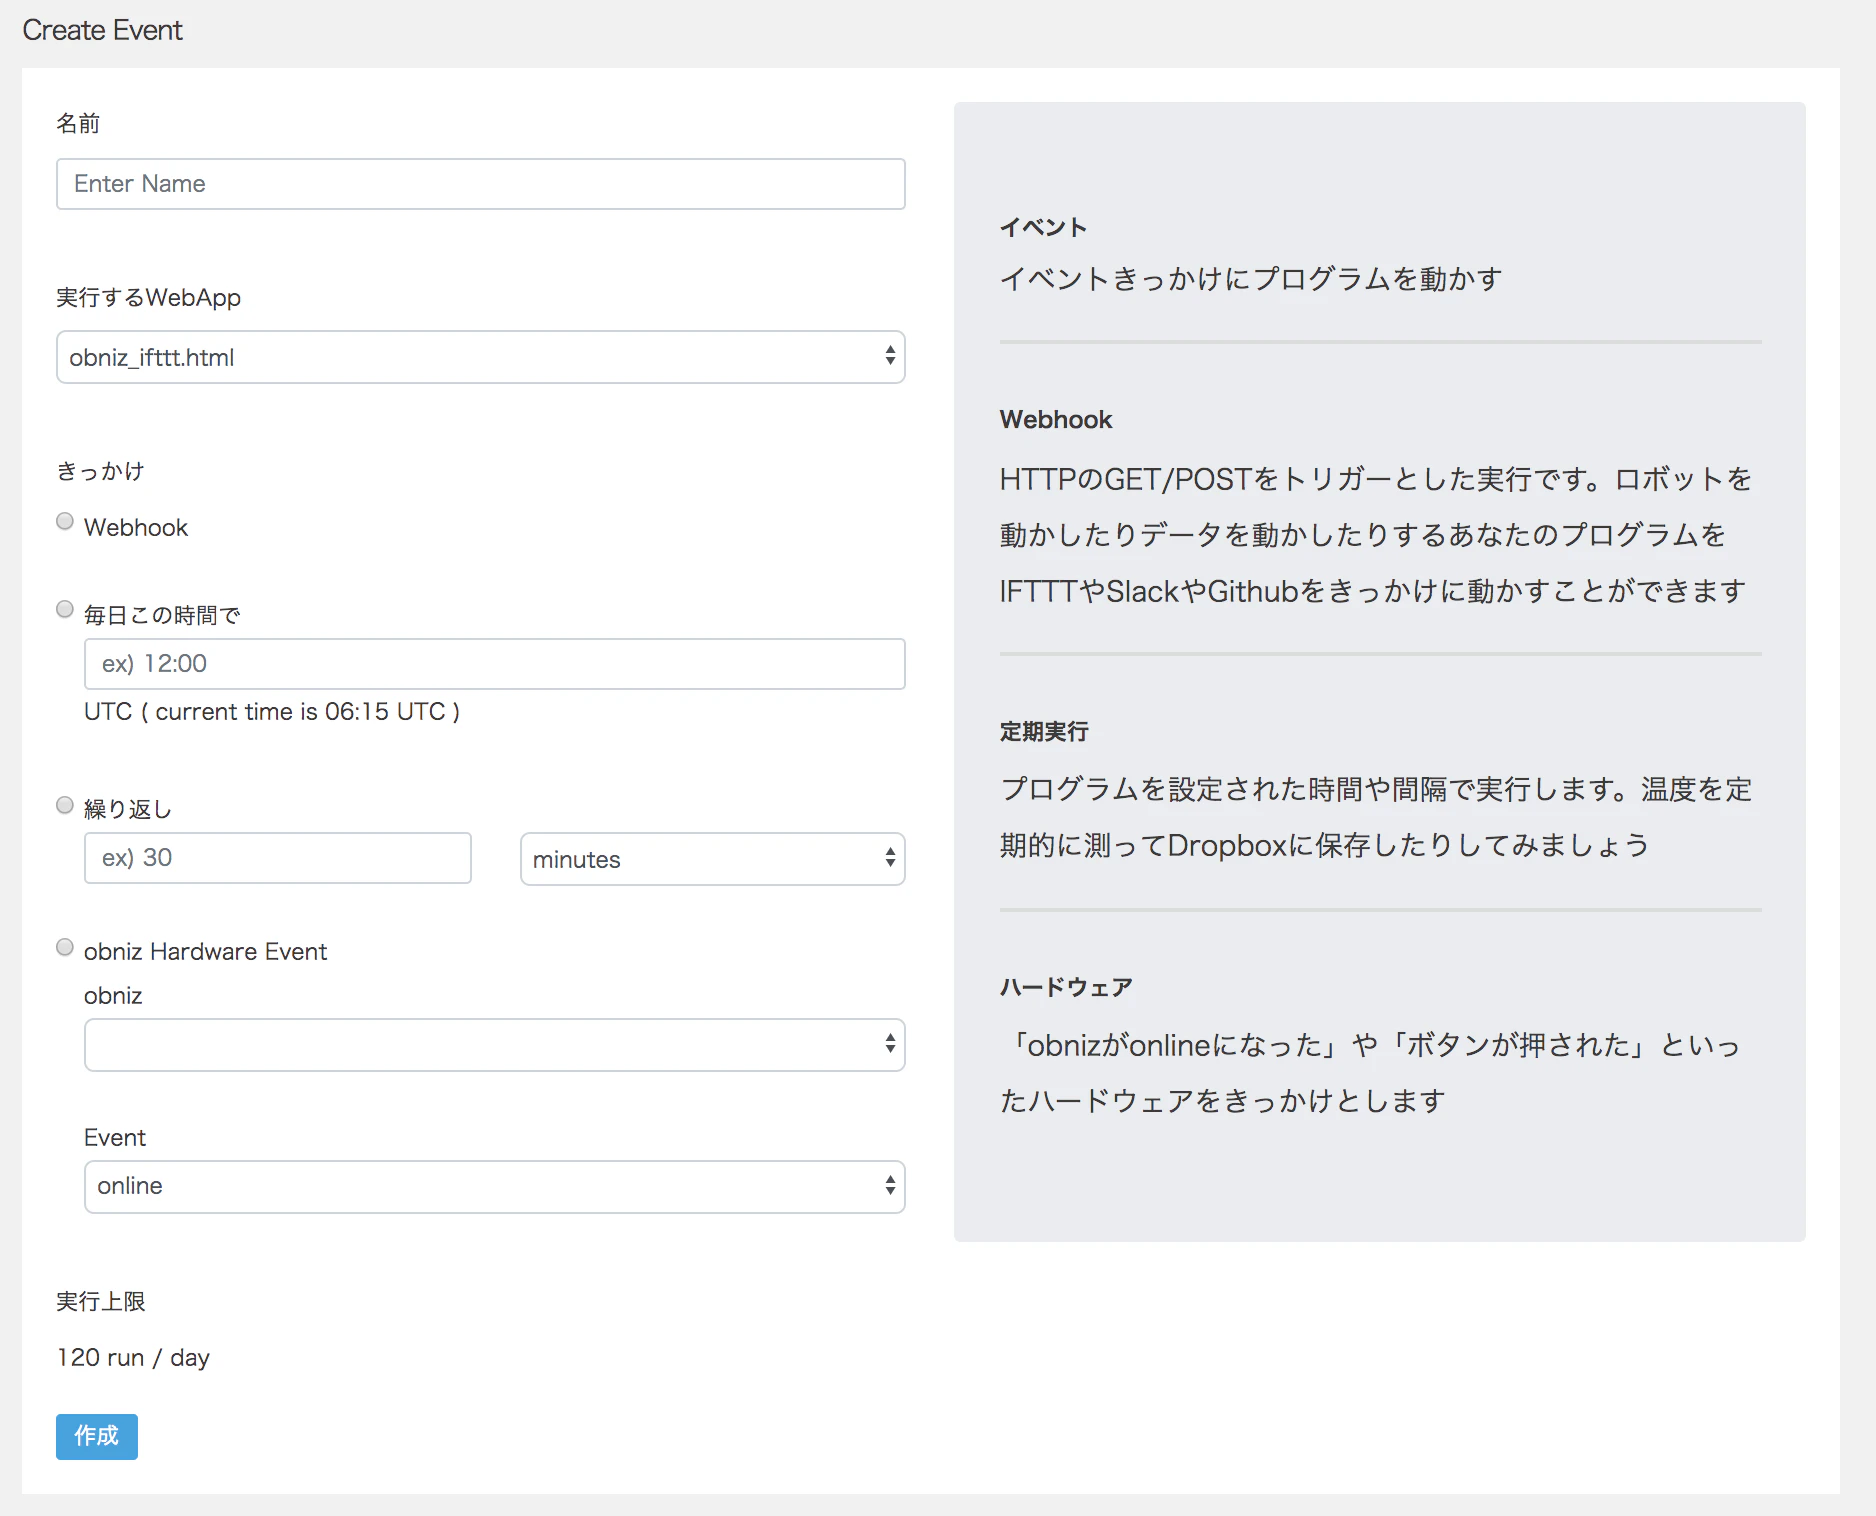Click the Webhook radio label text
Viewport: 1876px width, 1516px height.
click(x=136, y=528)
